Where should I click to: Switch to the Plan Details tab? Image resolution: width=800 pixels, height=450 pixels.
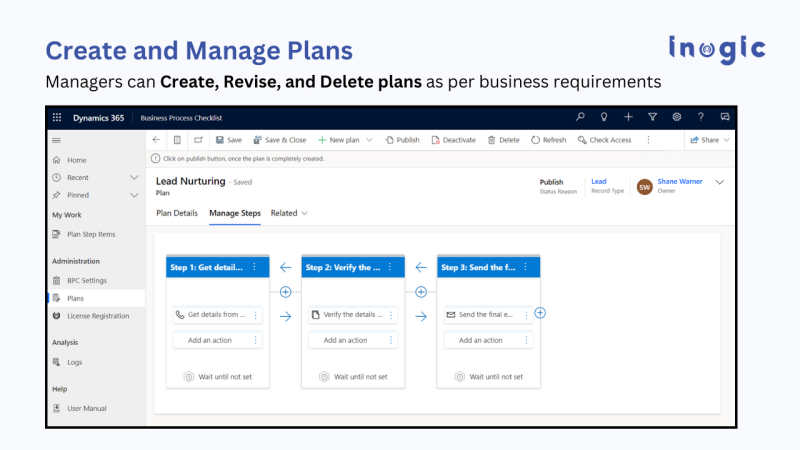(x=177, y=213)
